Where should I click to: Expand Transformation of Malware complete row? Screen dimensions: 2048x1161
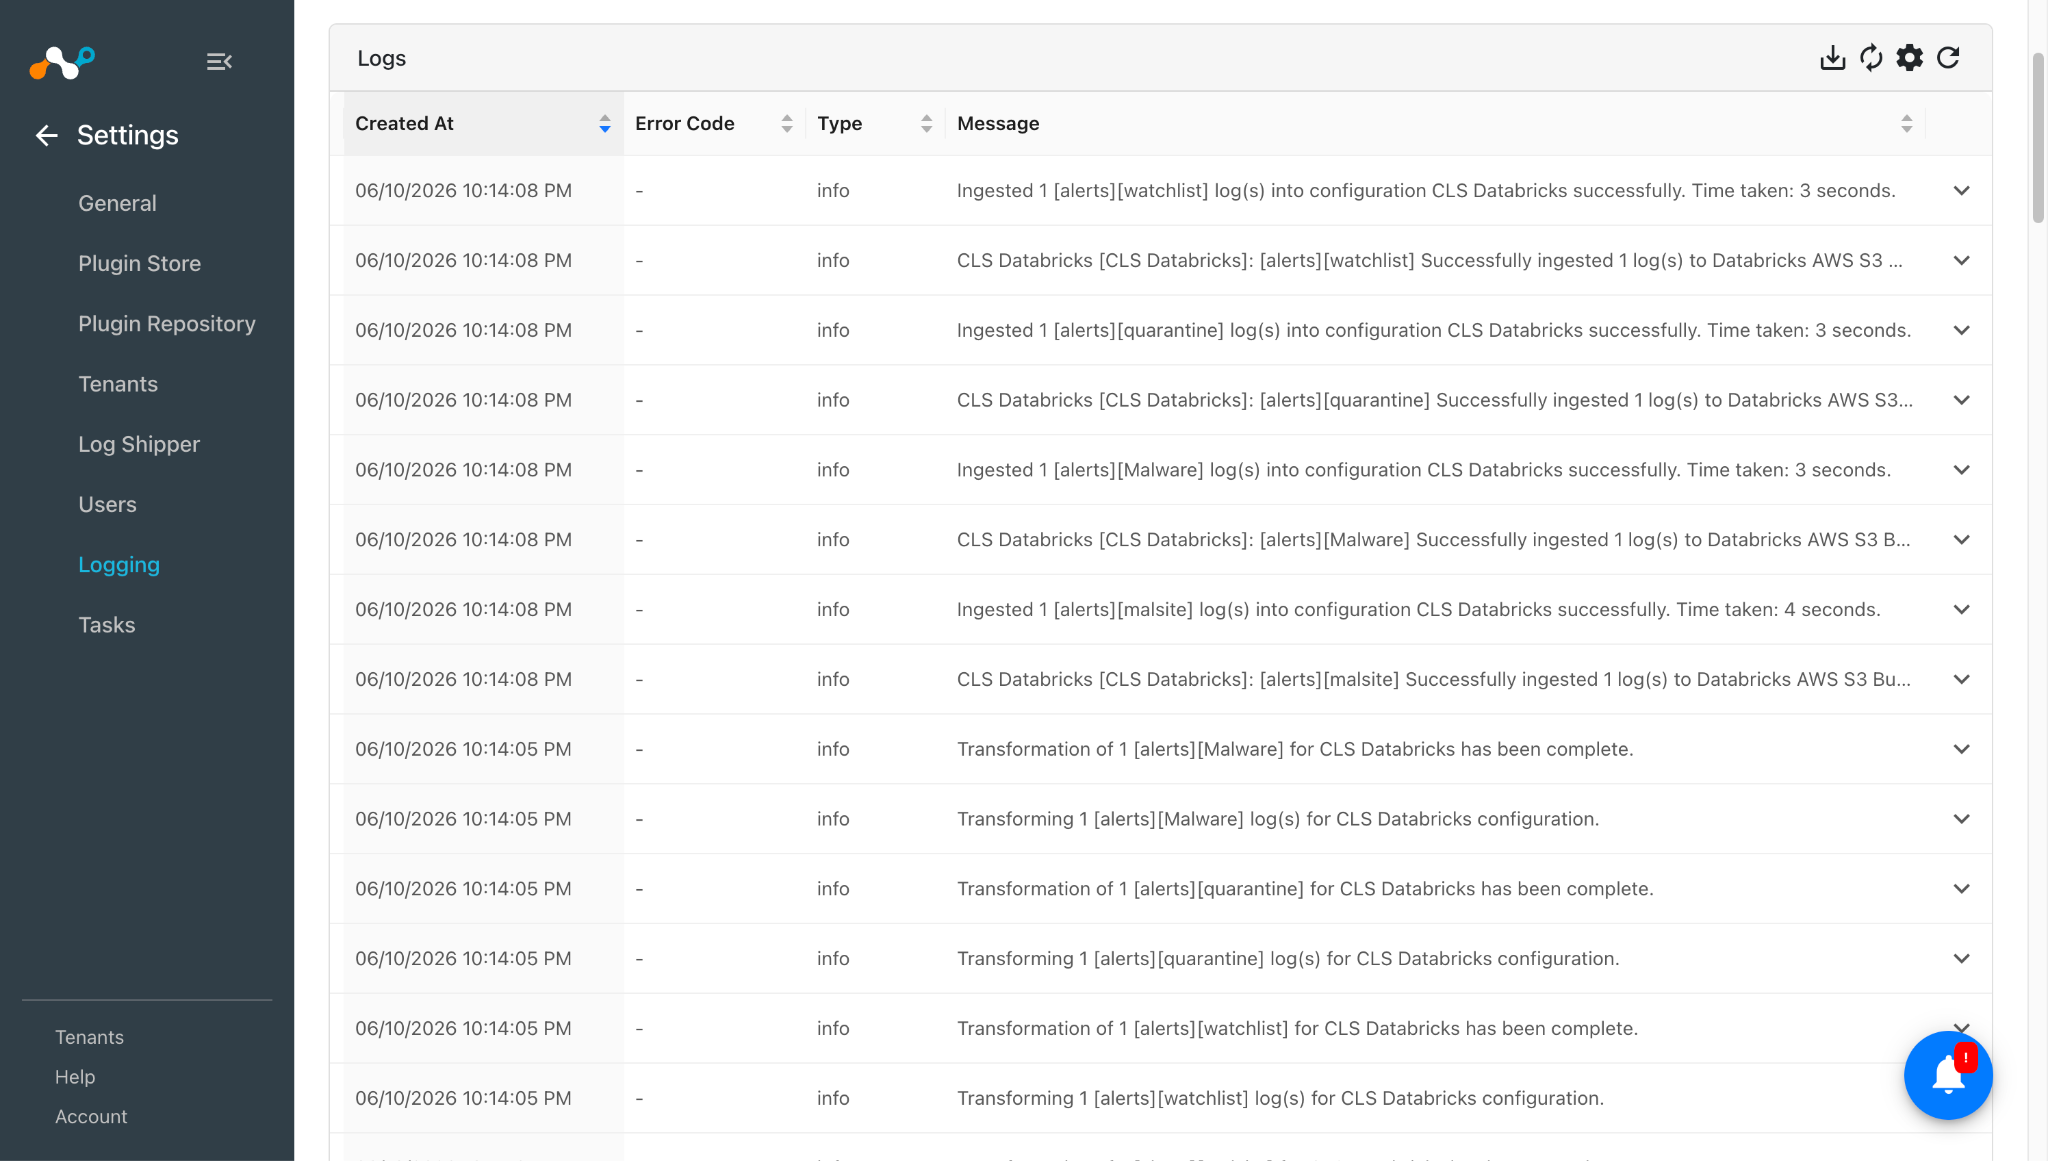click(1961, 749)
